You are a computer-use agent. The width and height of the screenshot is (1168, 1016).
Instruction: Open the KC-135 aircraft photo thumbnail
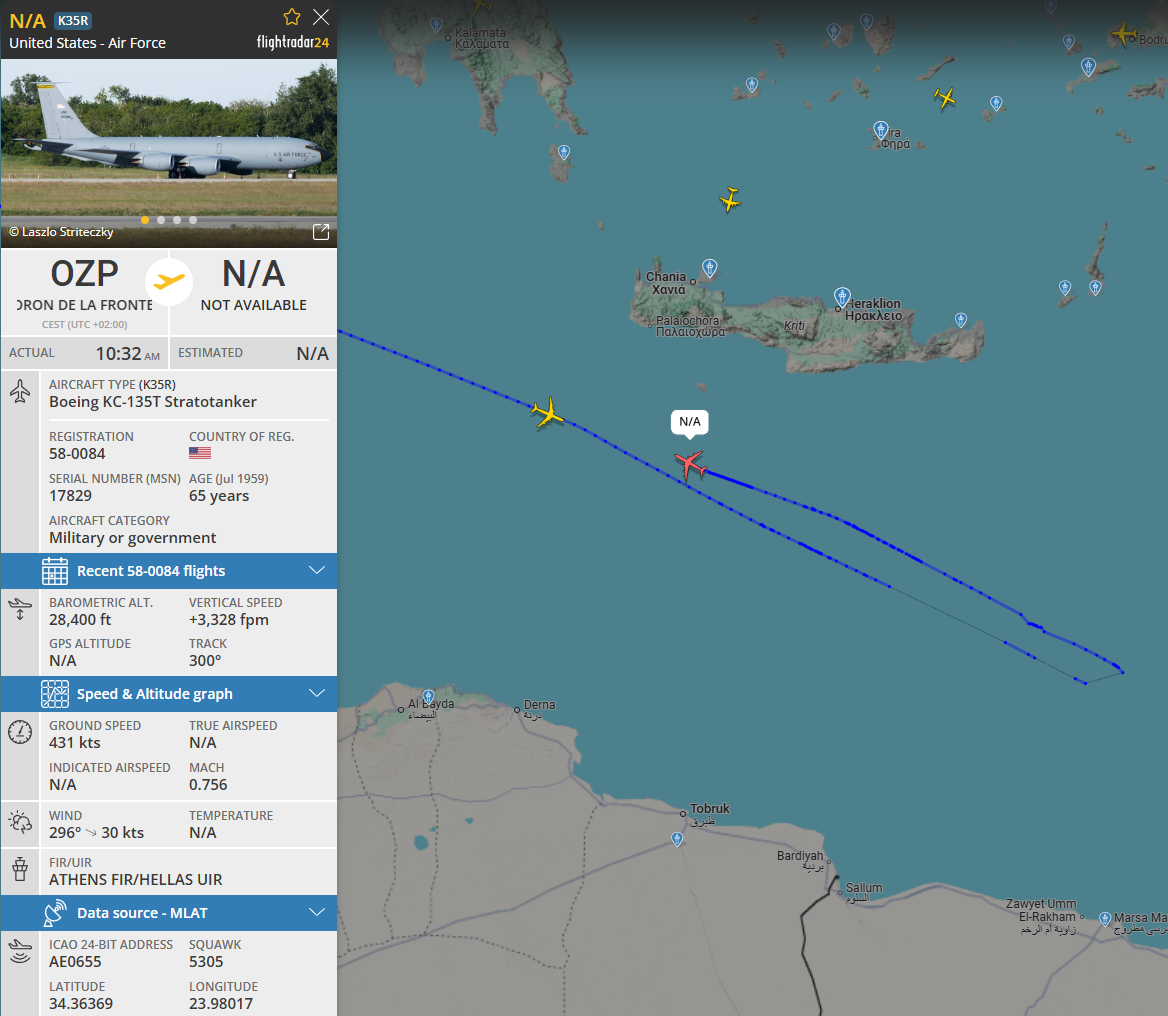[x=169, y=153]
